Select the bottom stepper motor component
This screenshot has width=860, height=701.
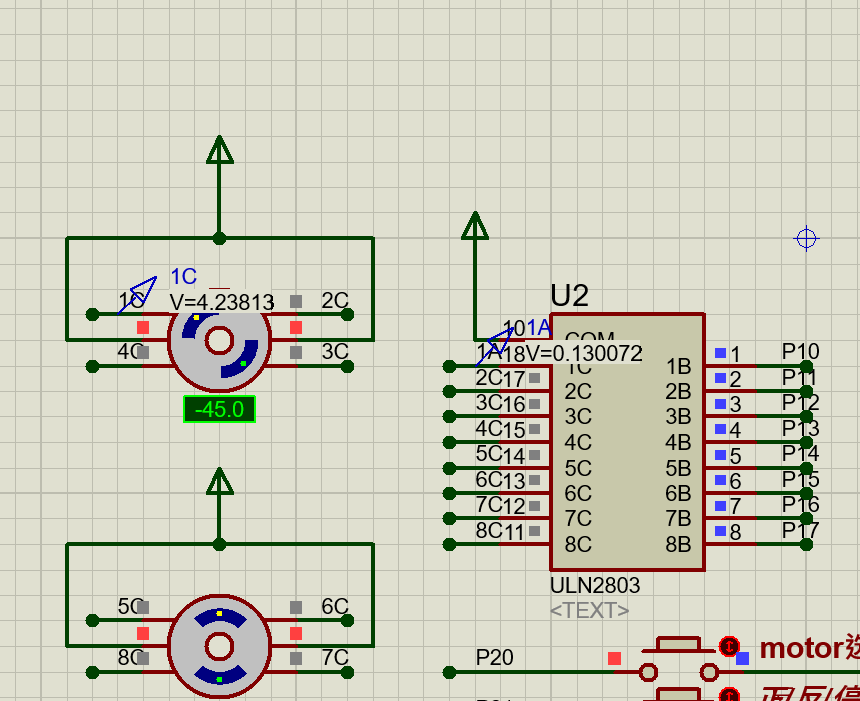219,647
